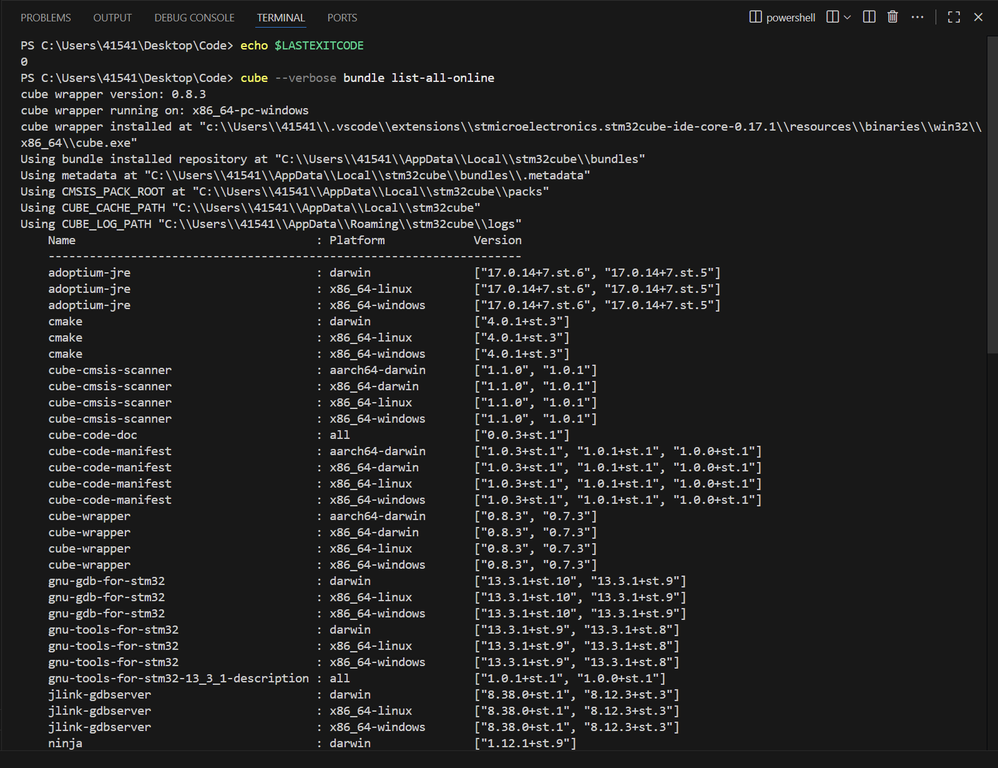Click the echo command word
Screen dimensions: 998x768
(x=254, y=46)
